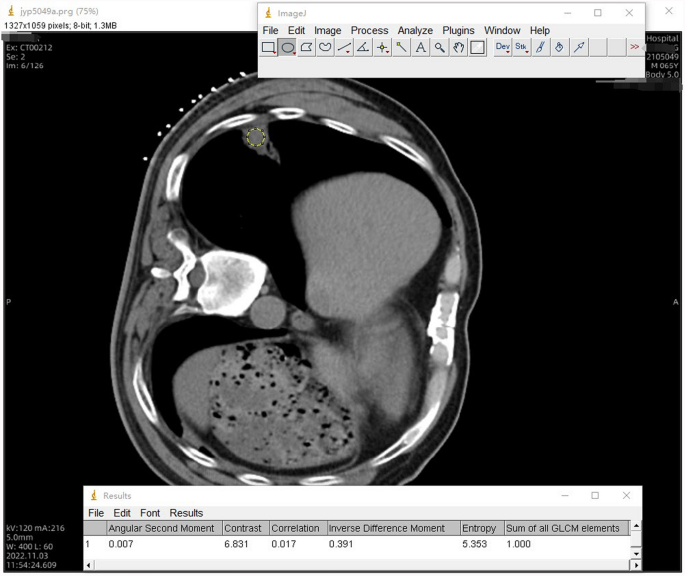Select the Straight Line tool
Viewport: 685px width, 576px height.
click(344, 47)
